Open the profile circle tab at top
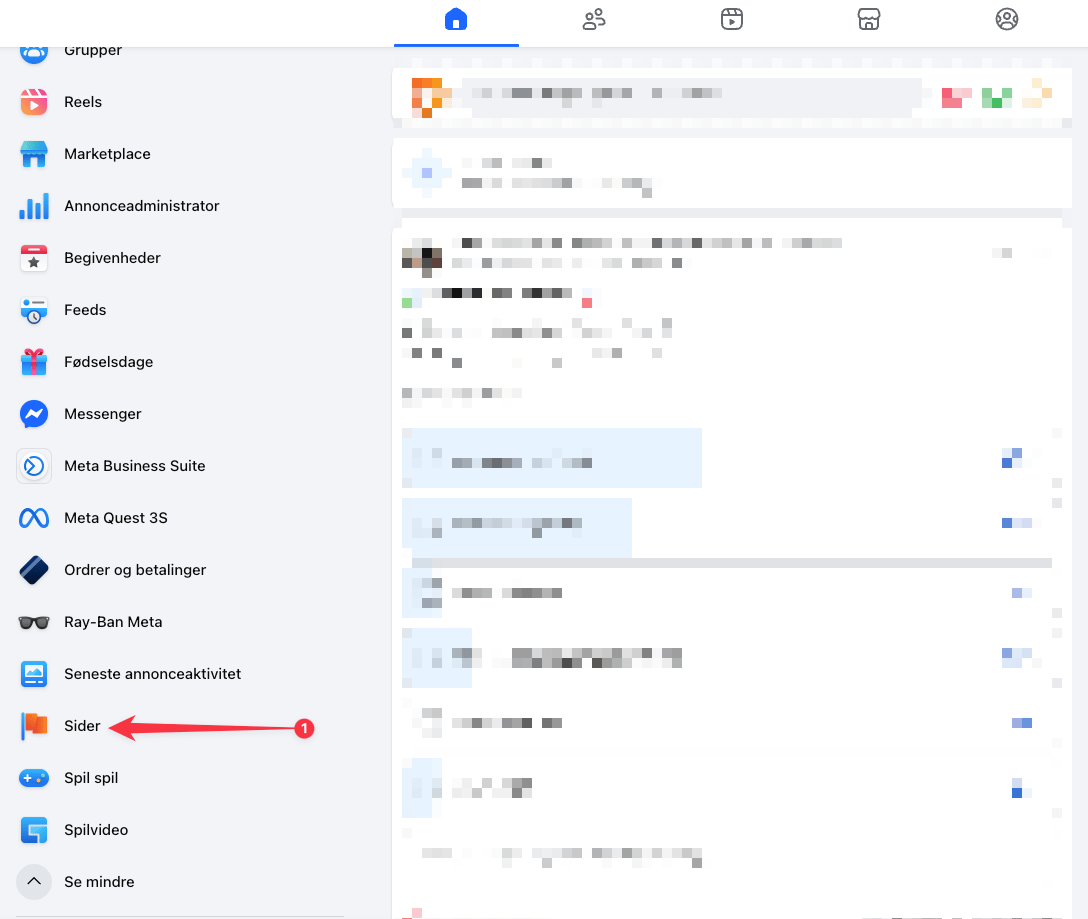1088x919 pixels. coord(1007,19)
